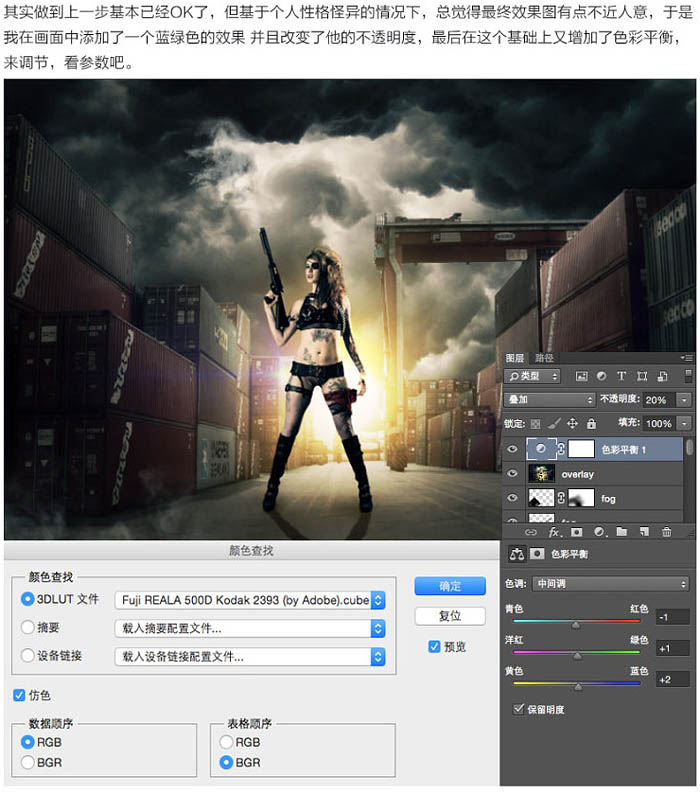Click the yellow-blue slider handle
700x795 pixels.
point(578,687)
